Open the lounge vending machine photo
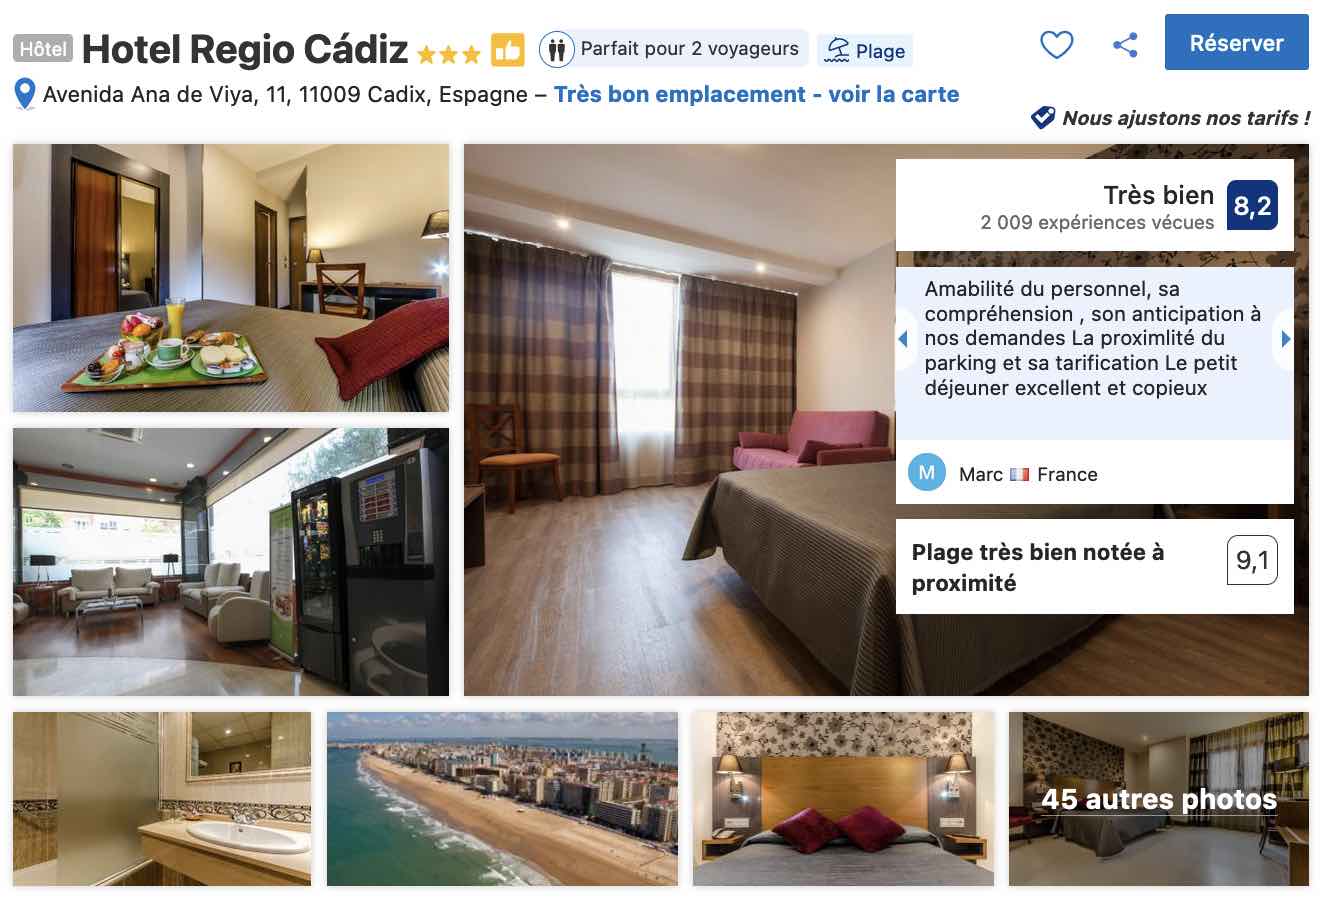Screen dimensions: 1326x904 tap(231, 562)
